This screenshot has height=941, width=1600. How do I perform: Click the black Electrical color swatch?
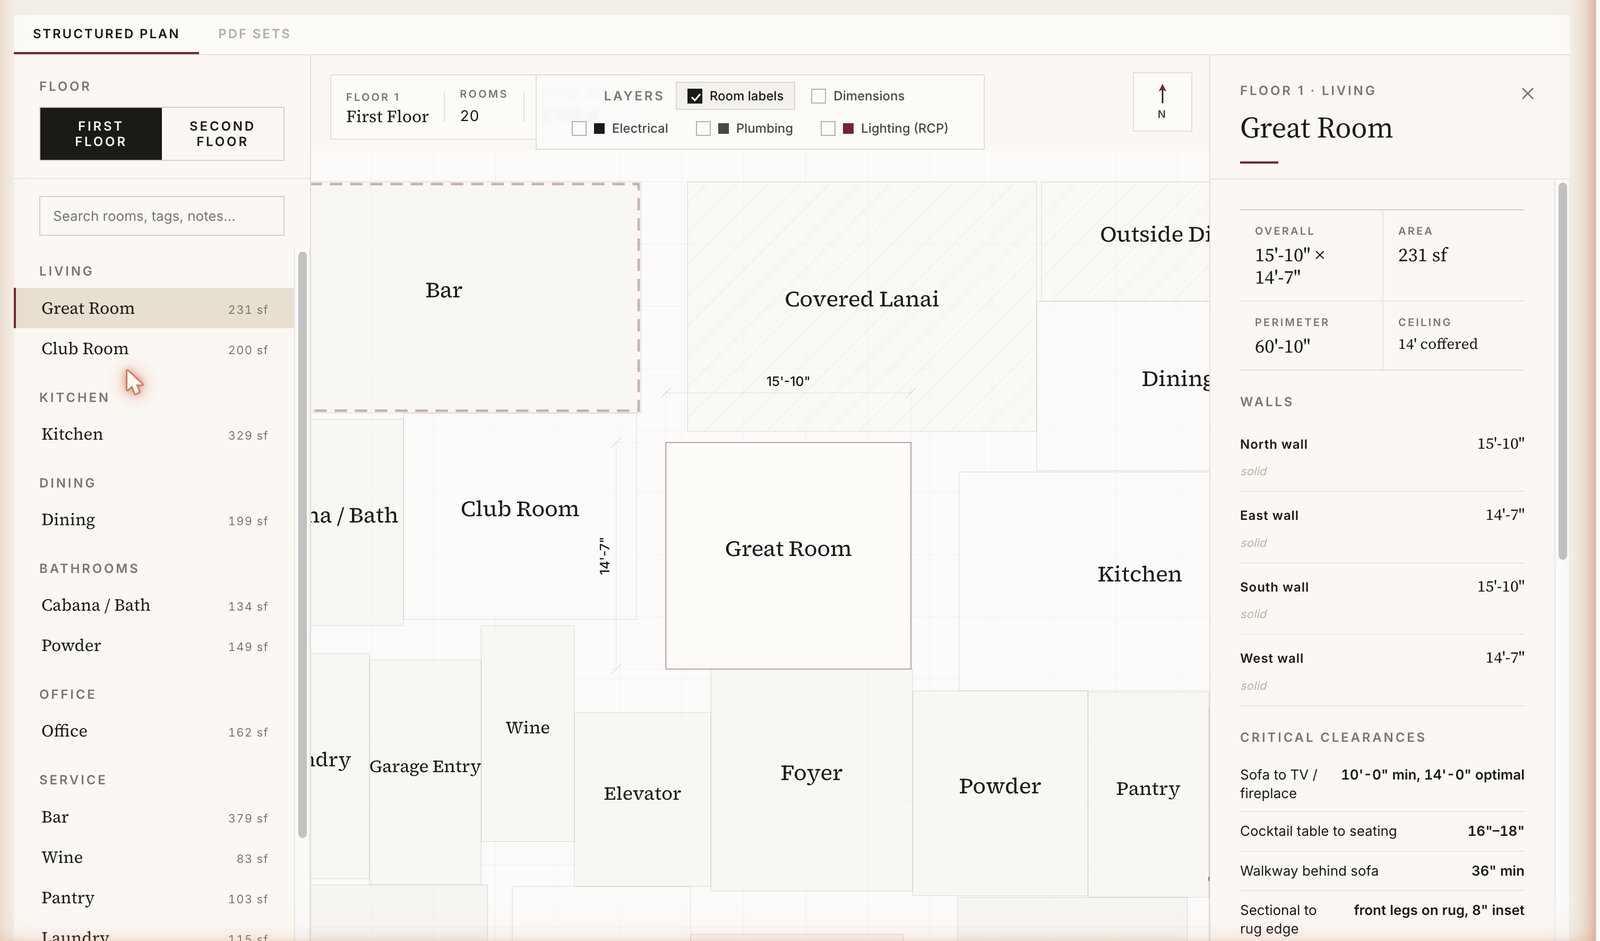click(599, 129)
